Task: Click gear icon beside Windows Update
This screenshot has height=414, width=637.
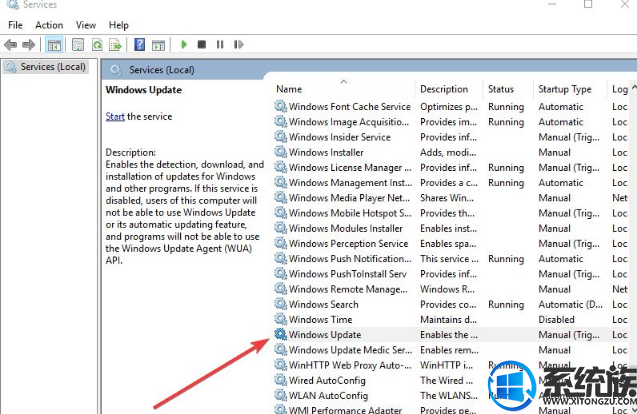Action: click(280, 334)
